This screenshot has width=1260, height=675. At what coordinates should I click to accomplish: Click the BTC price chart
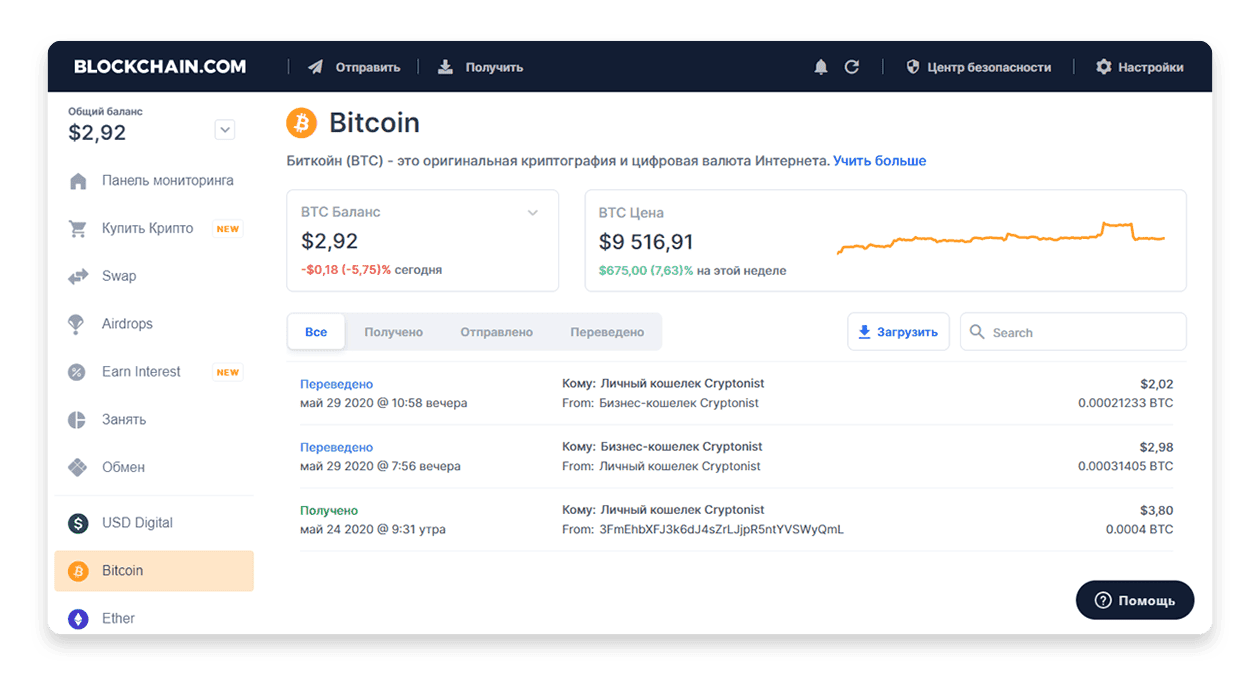tap(1001, 237)
